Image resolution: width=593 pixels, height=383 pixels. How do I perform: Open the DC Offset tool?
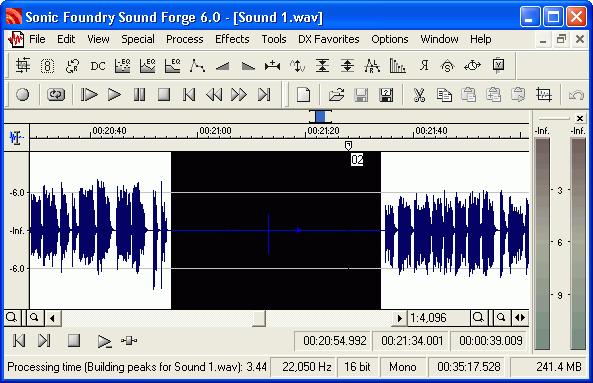(x=98, y=66)
